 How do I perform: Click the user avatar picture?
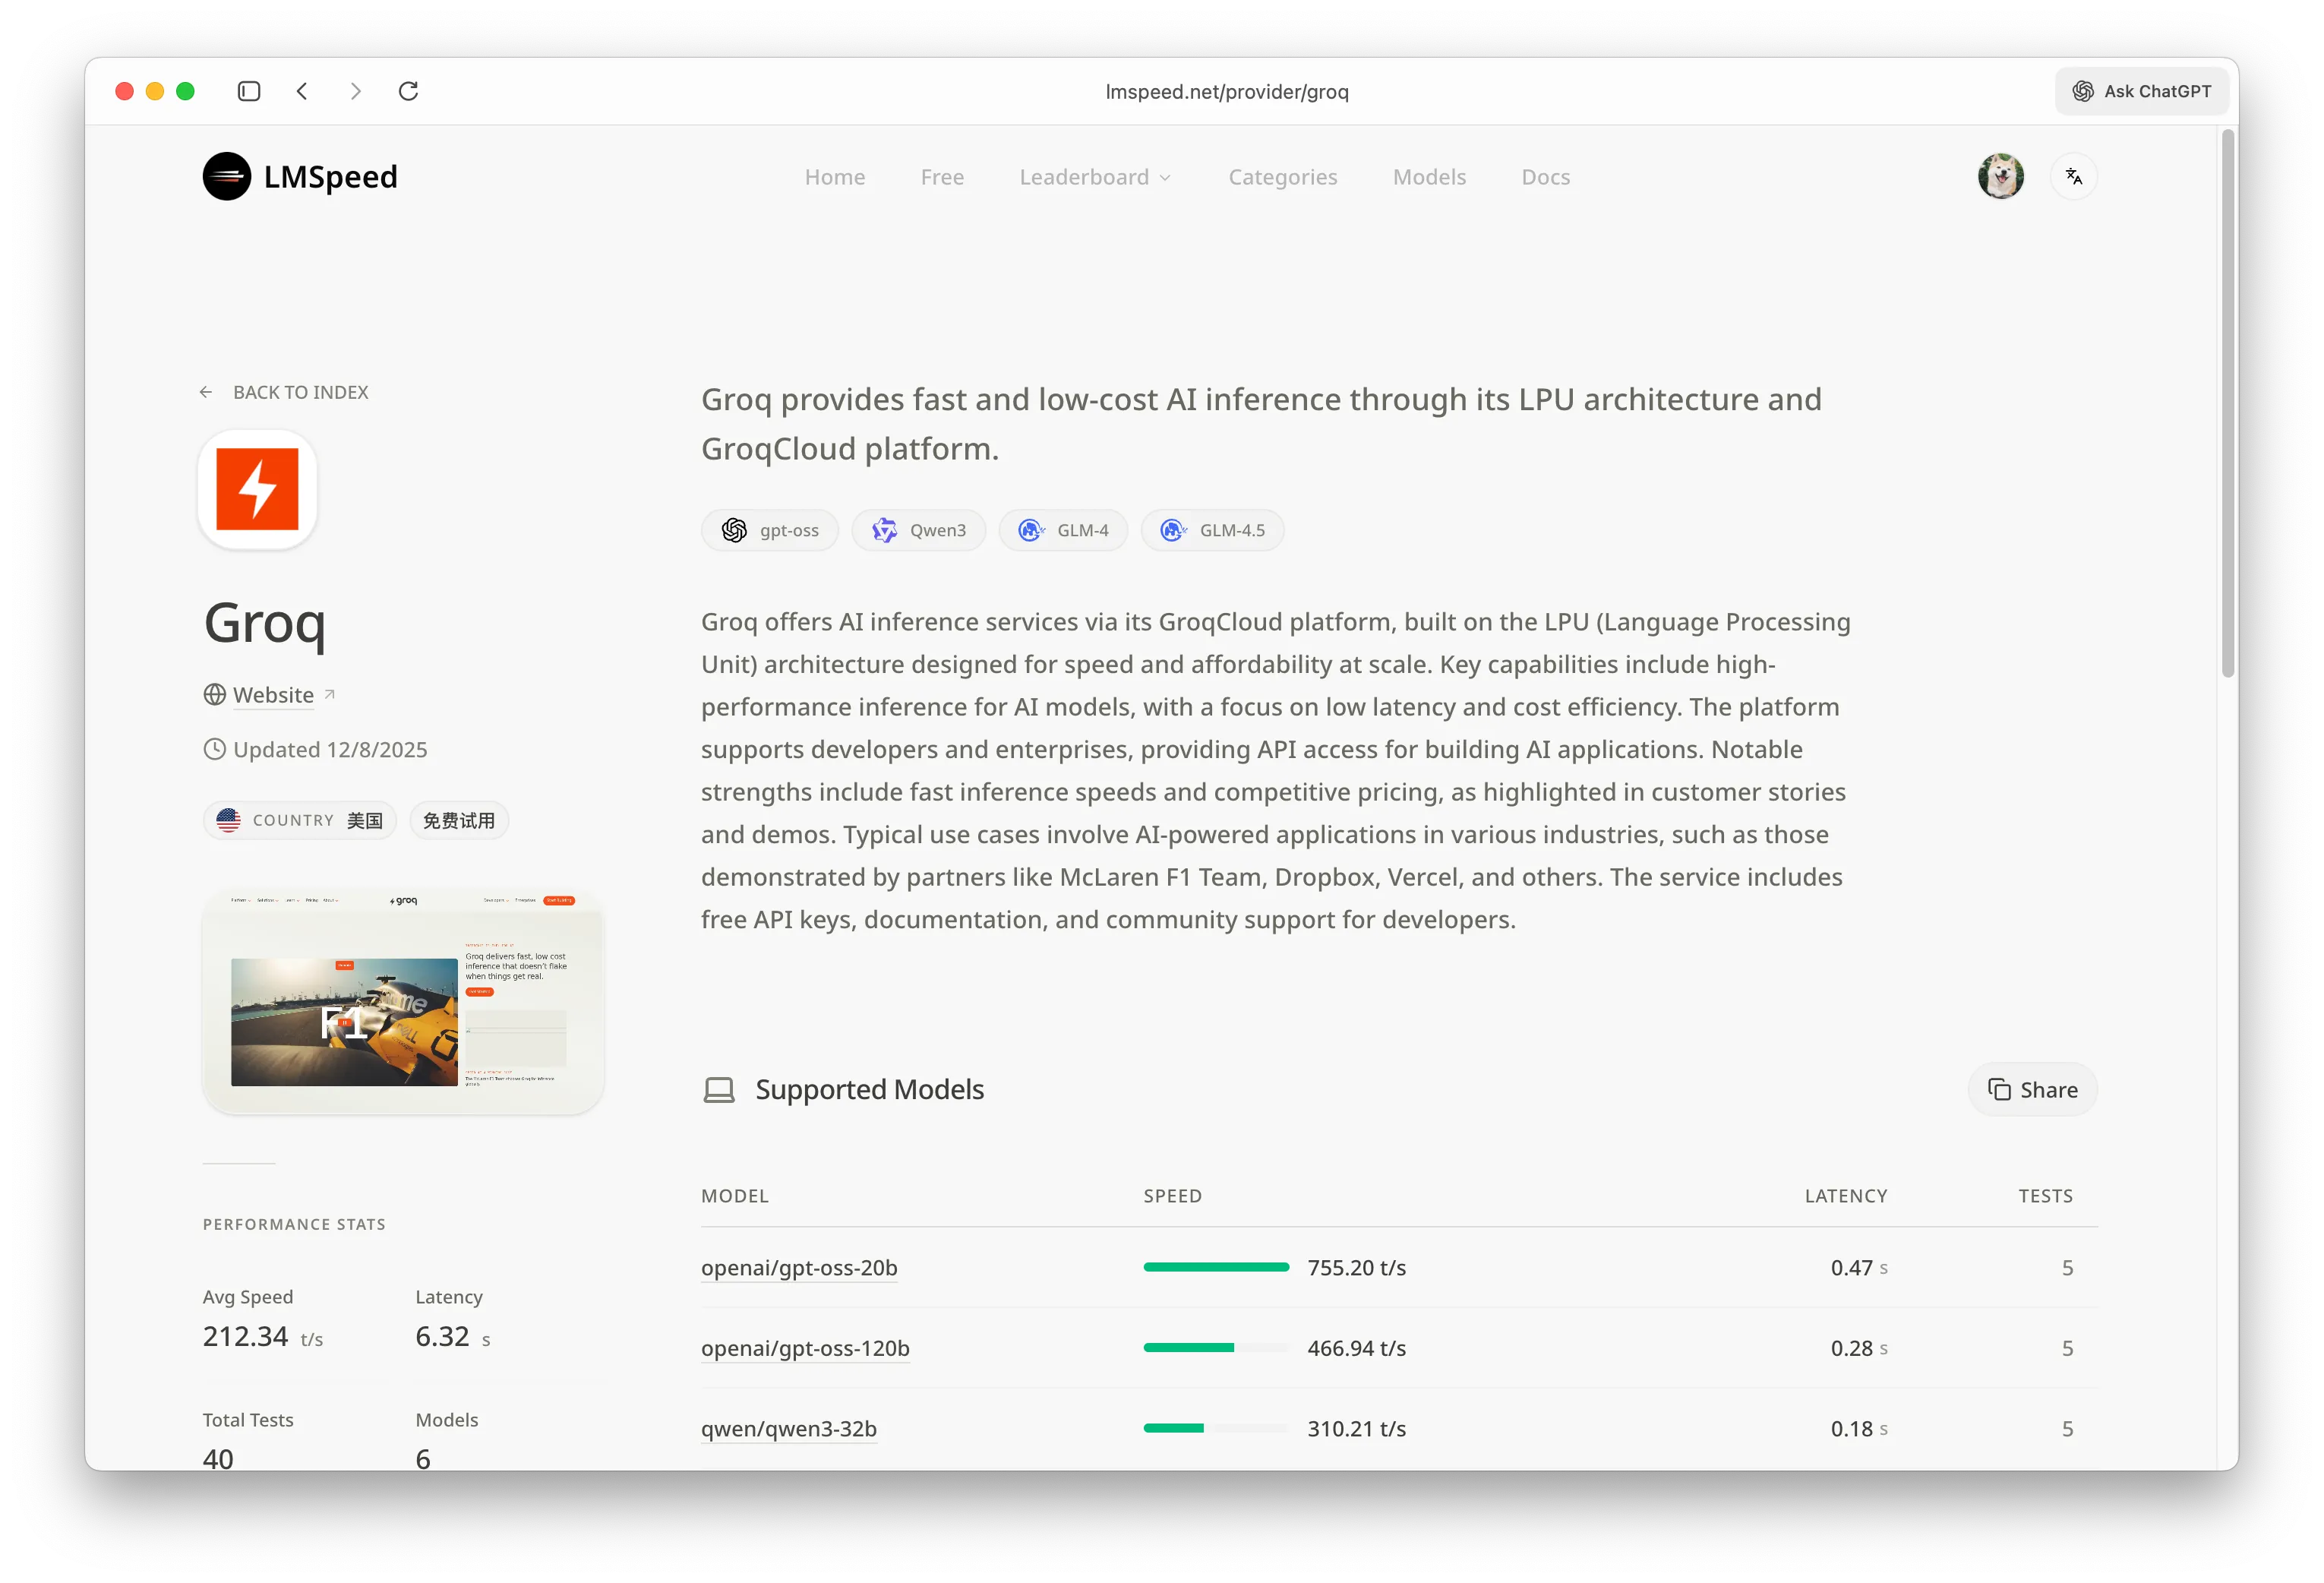2000,177
